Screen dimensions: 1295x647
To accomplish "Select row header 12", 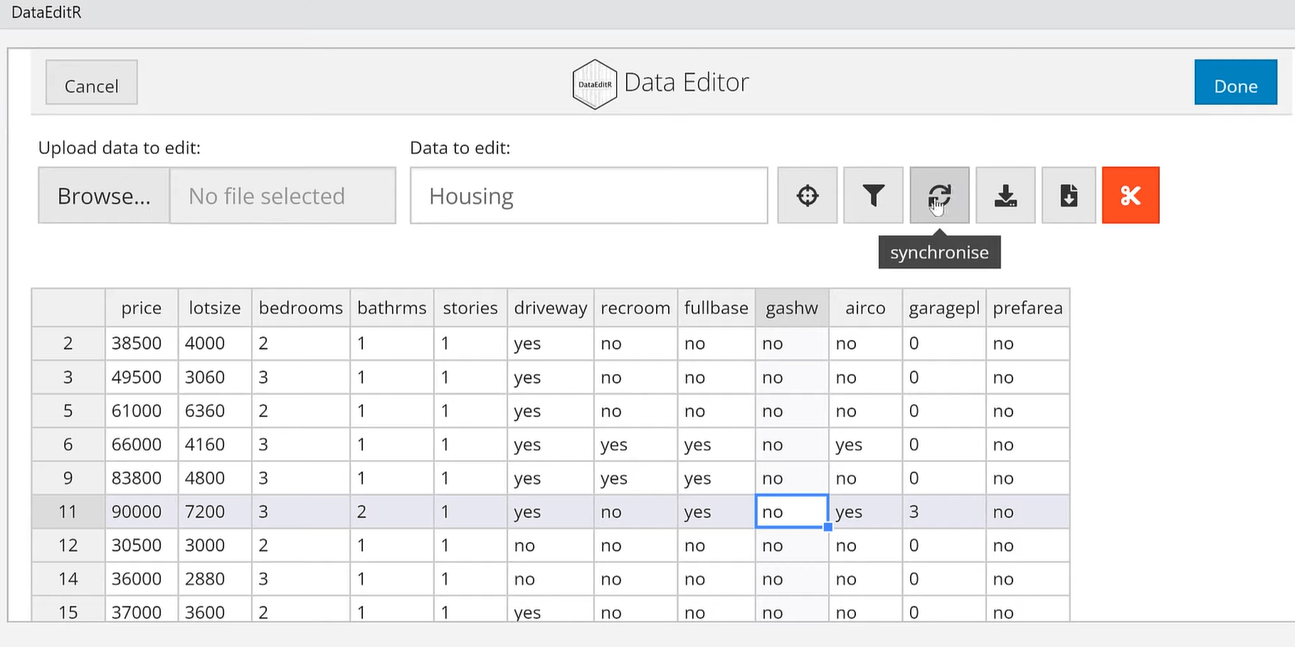I will tap(68, 545).
